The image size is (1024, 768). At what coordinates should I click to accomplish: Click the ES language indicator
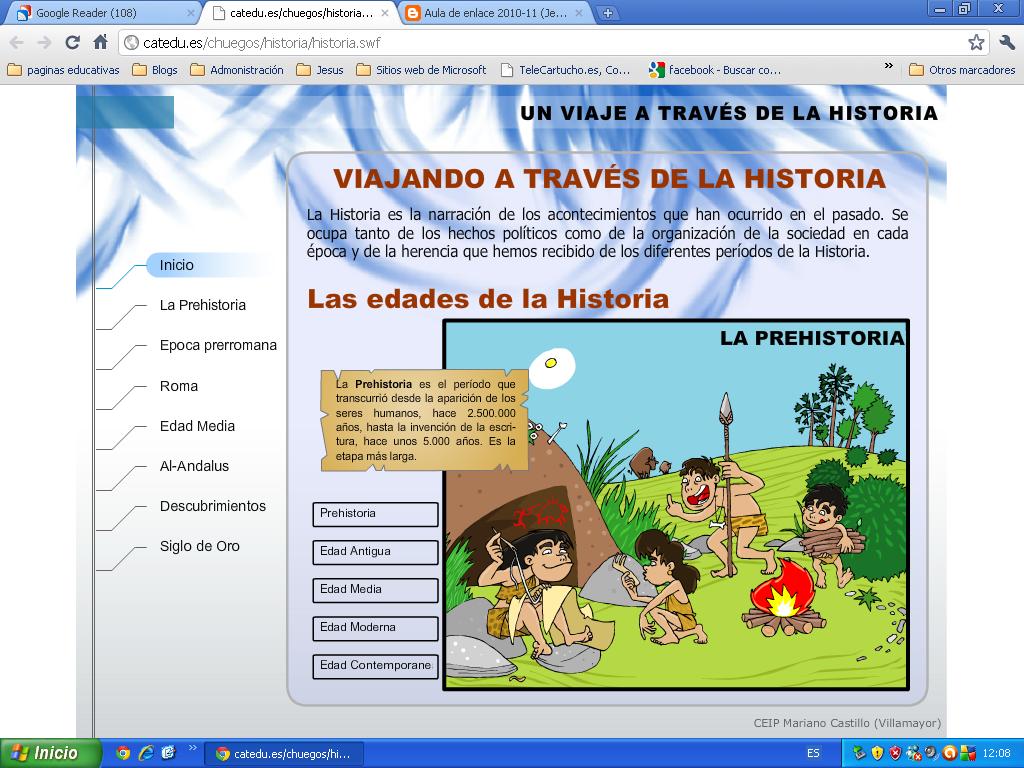click(x=813, y=753)
